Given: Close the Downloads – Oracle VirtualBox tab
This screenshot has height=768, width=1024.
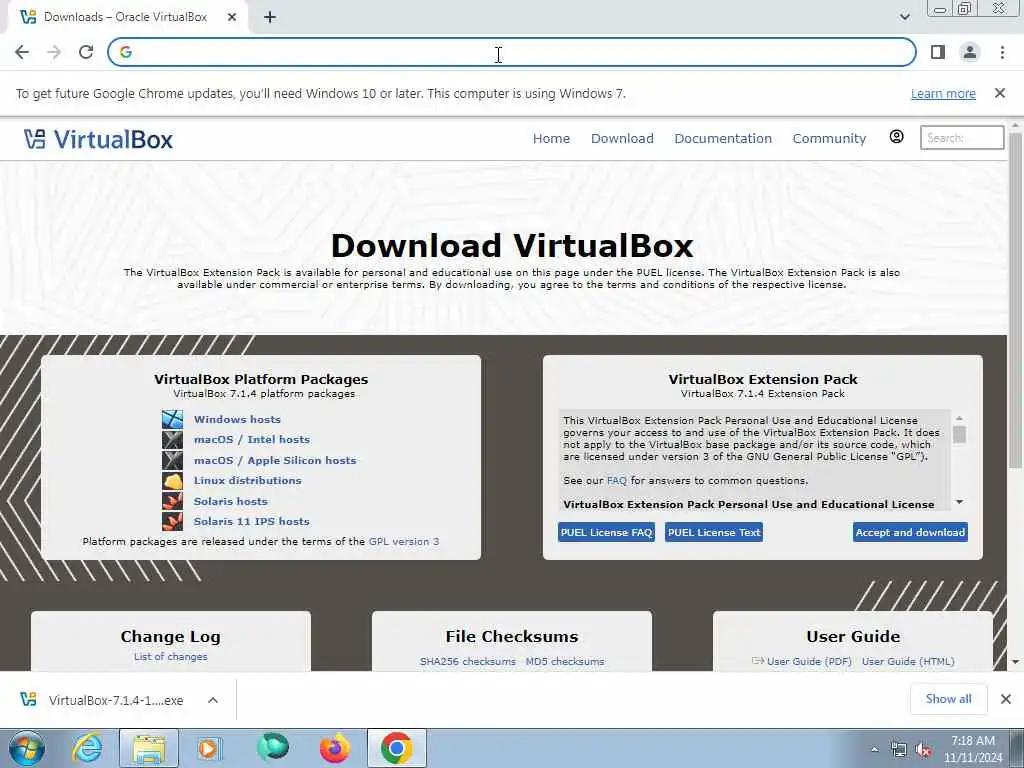Looking at the screenshot, I should point(232,18).
